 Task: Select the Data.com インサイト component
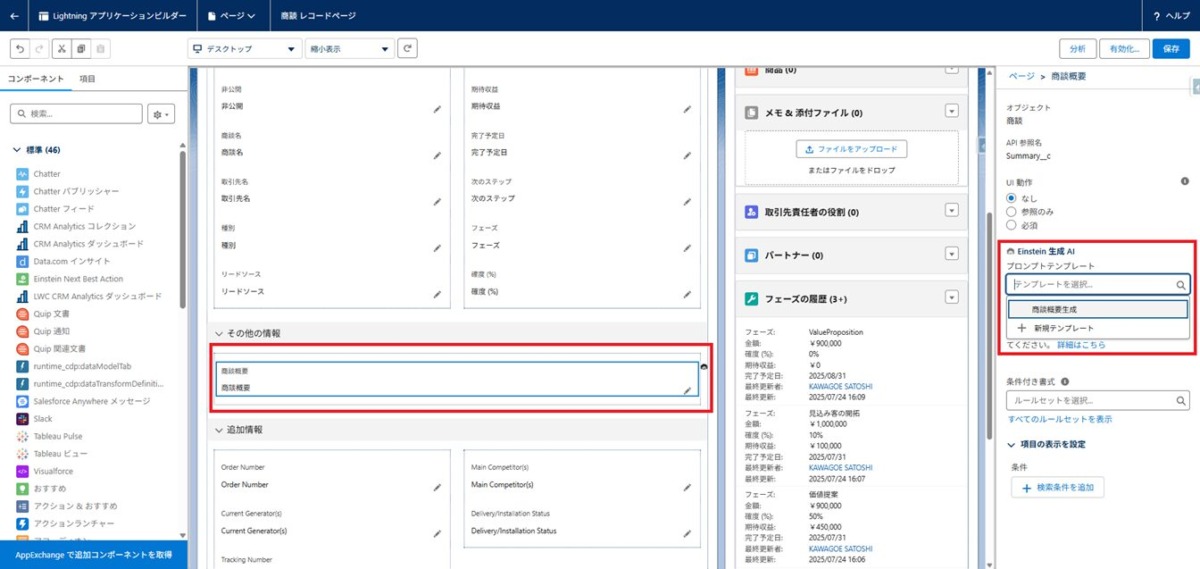pyautogui.click(x=64, y=261)
